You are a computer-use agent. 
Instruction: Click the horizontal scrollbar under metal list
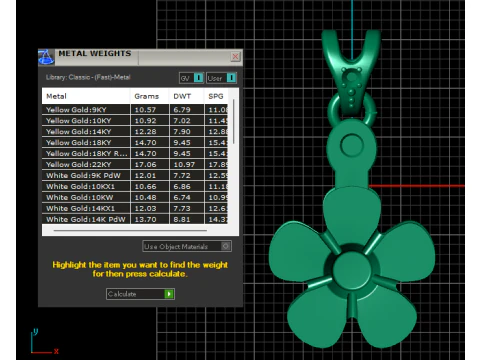point(130,230)
